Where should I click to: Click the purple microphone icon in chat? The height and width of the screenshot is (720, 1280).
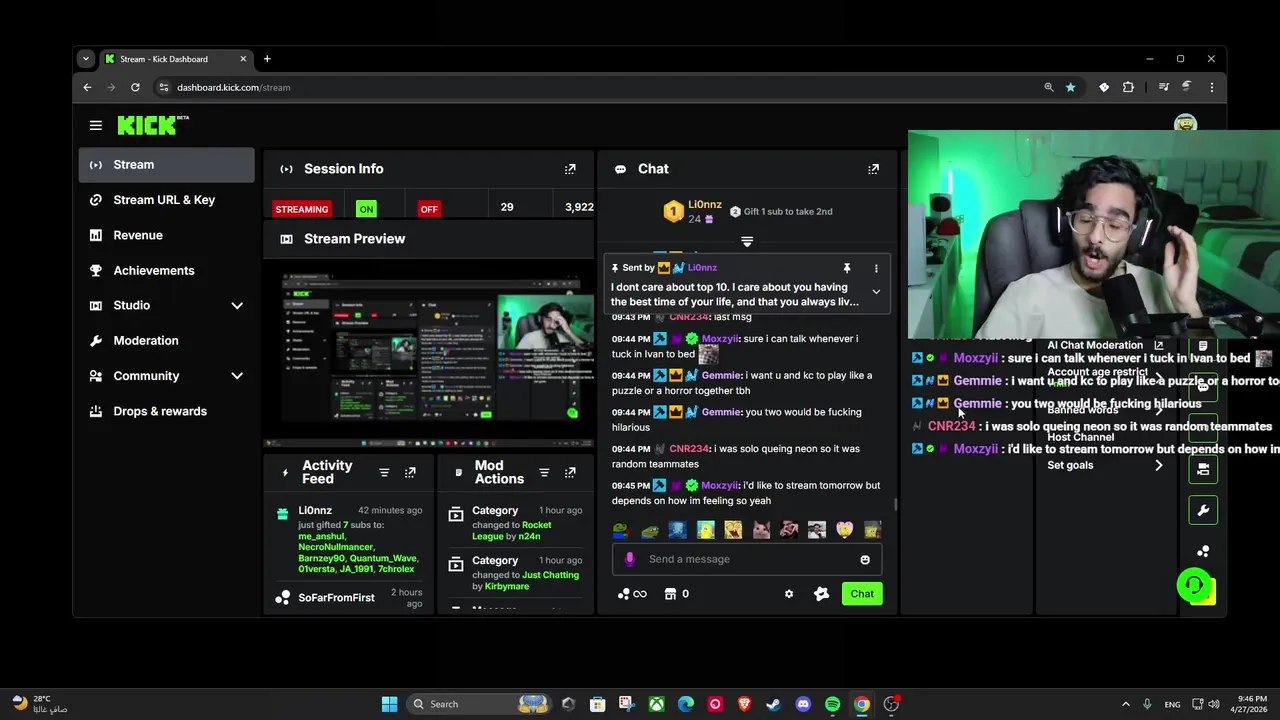point(629,559)
